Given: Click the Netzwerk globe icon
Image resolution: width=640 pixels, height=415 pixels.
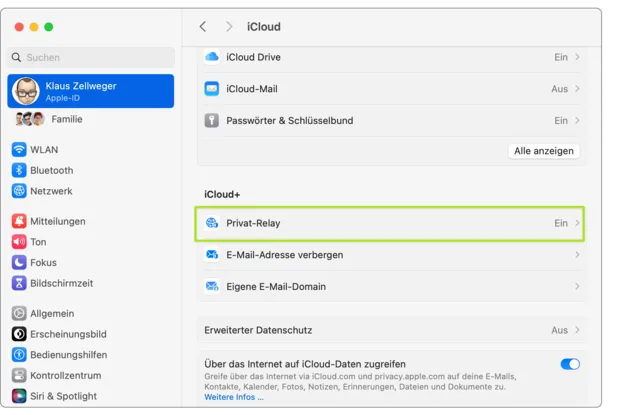Looking at the screenshot, I should (x=19, y=191).
